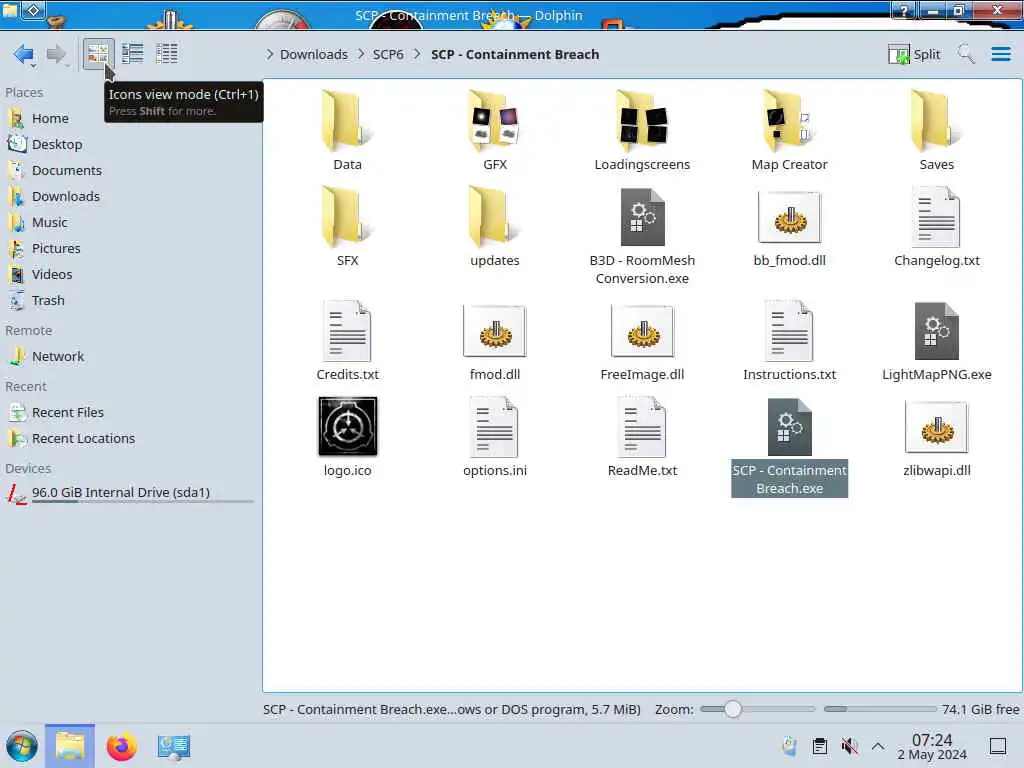Open the system settings taskbar icon
The height and width of the screenshot is (768, 1024).
pyautogui.click(x=173, y=746)
